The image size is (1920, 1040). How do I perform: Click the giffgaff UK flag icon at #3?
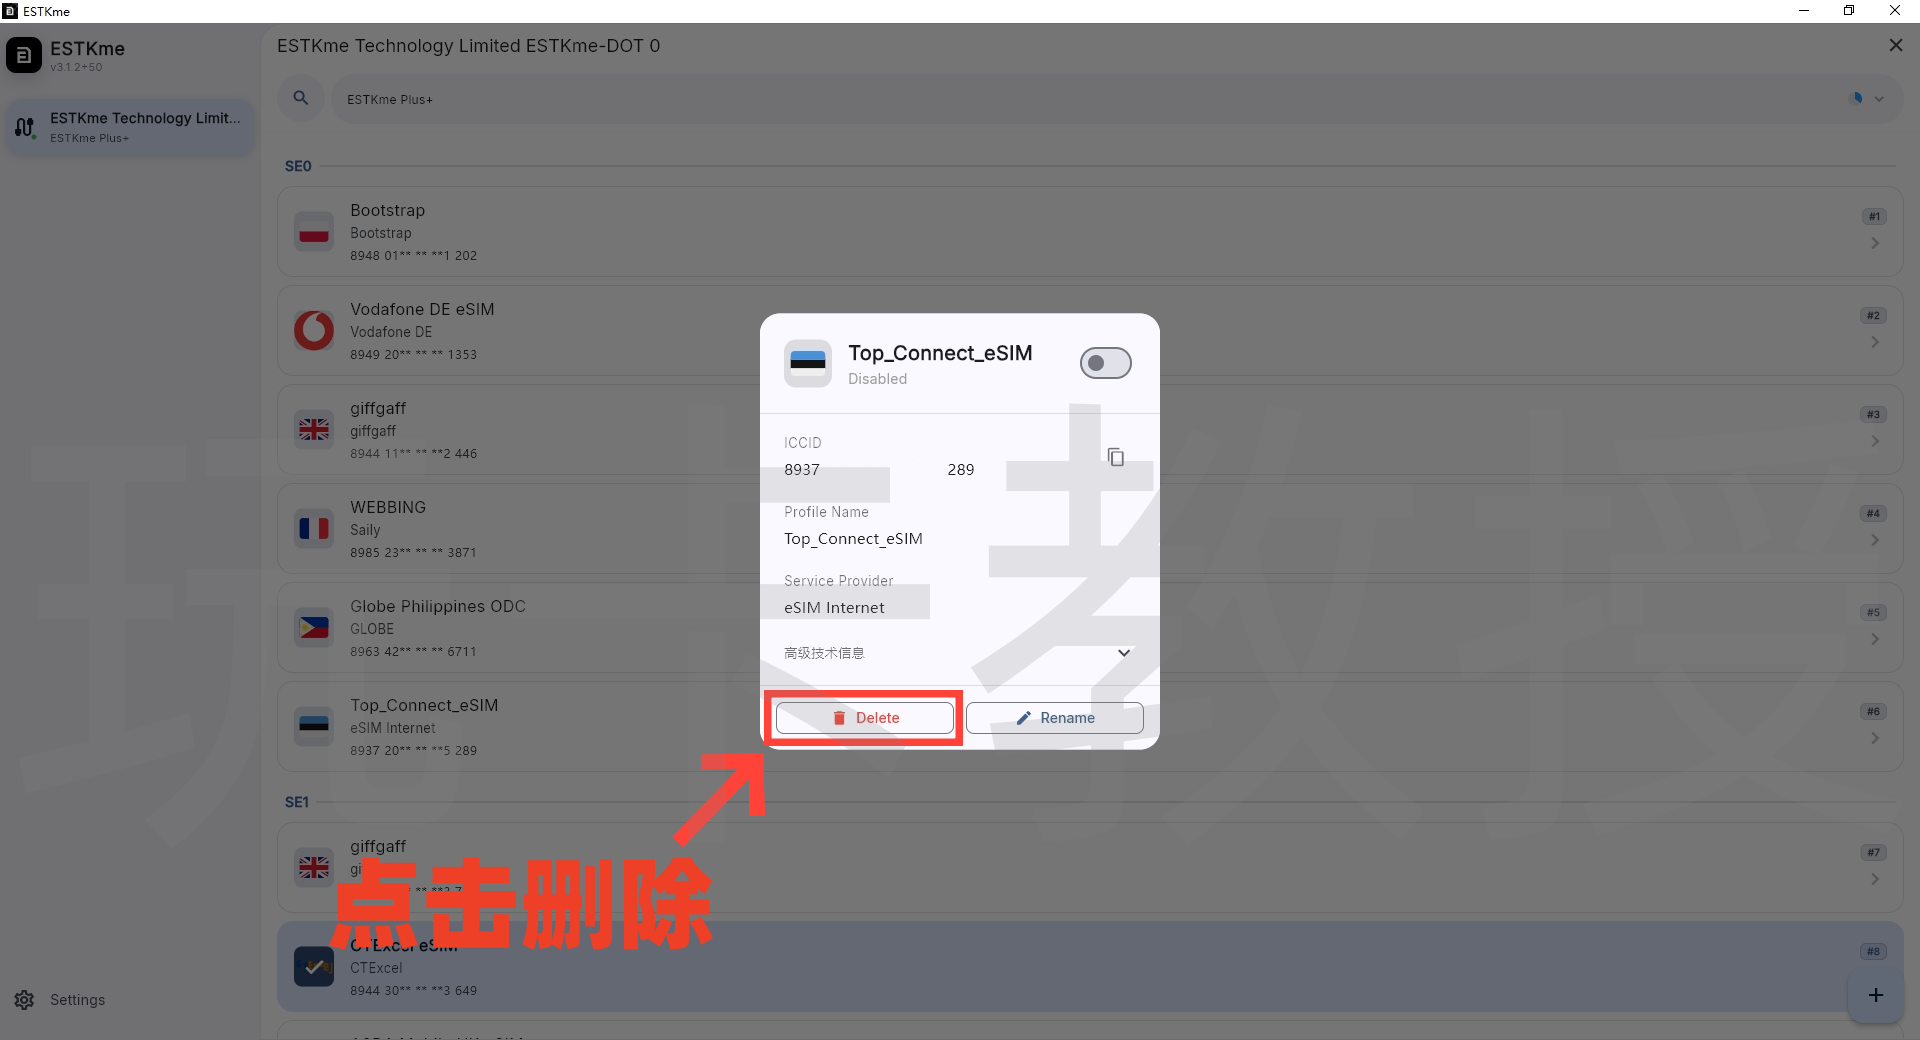point(314,429)
